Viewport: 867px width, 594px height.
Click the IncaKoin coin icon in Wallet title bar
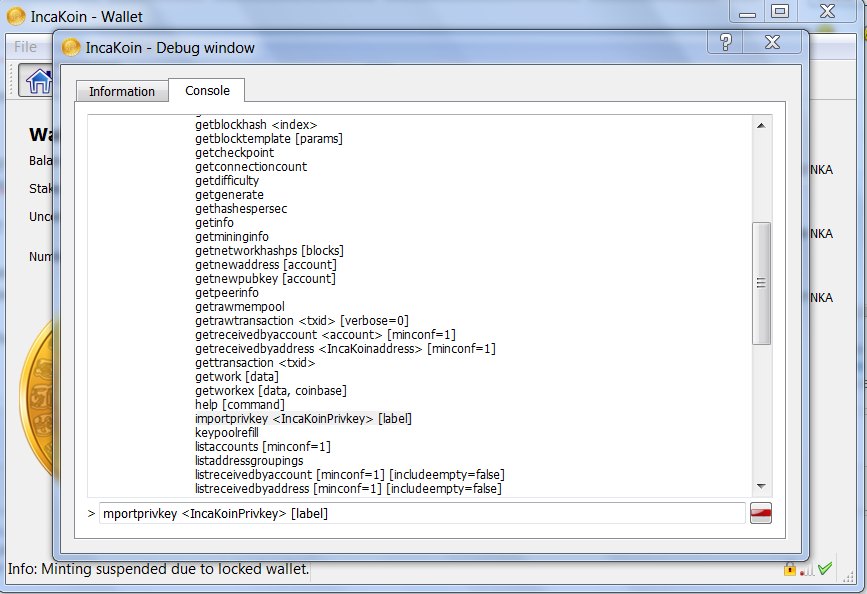16,17
